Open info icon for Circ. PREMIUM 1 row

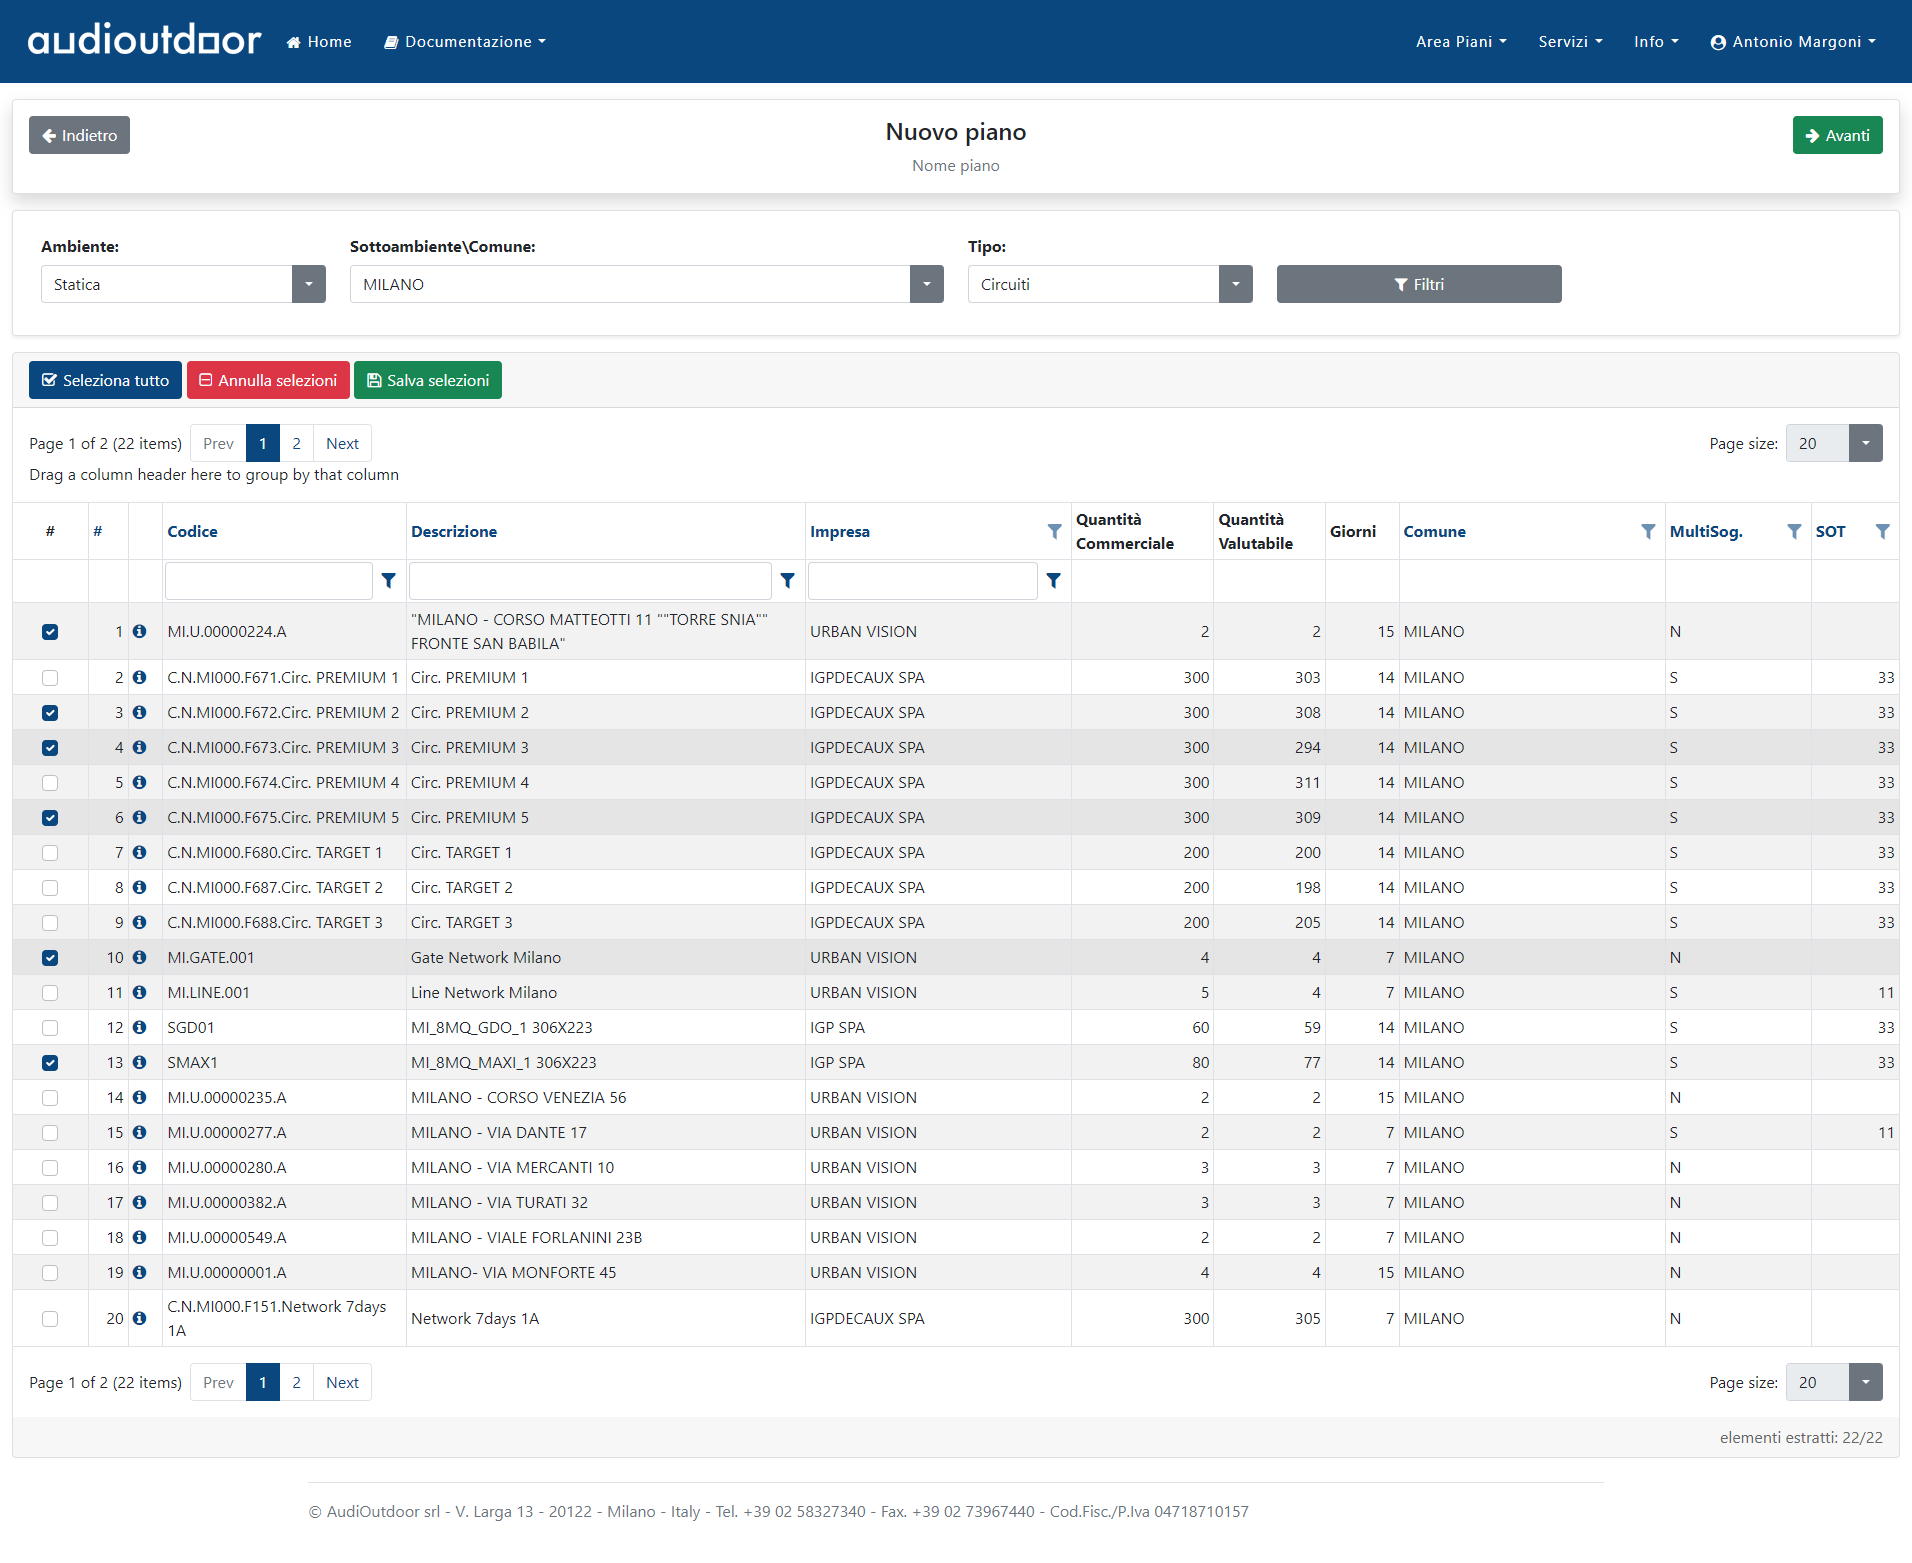pos(140,677)
